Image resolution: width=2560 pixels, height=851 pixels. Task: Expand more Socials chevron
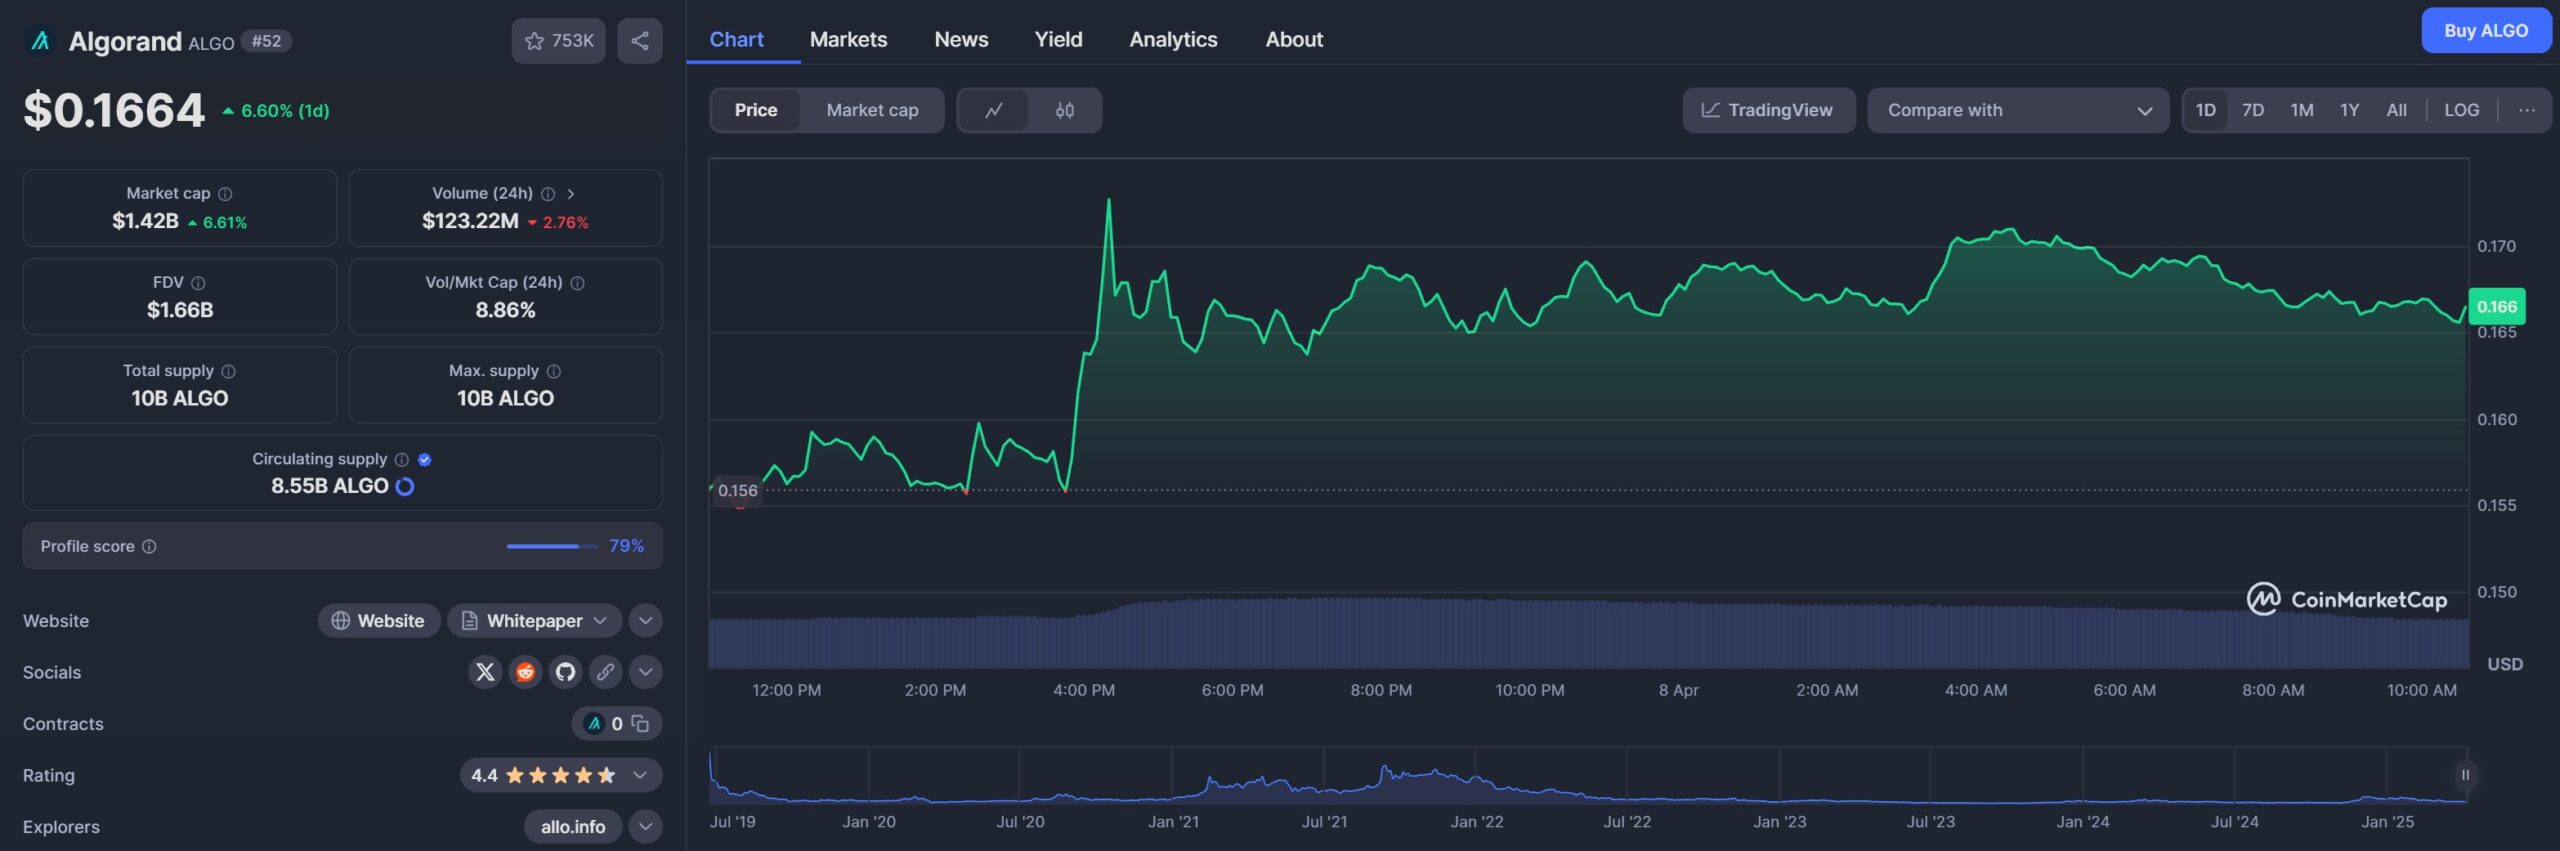pos(646,672)
